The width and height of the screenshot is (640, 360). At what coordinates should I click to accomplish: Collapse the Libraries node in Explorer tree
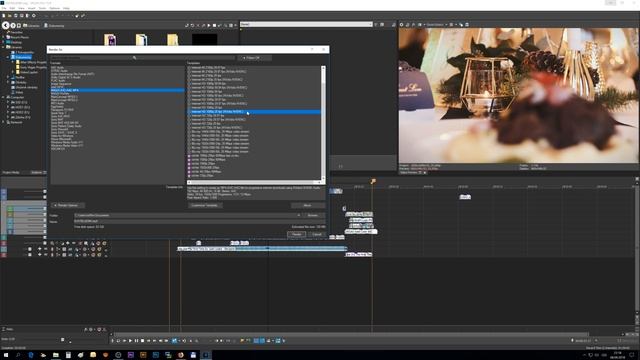pos(4,47)
